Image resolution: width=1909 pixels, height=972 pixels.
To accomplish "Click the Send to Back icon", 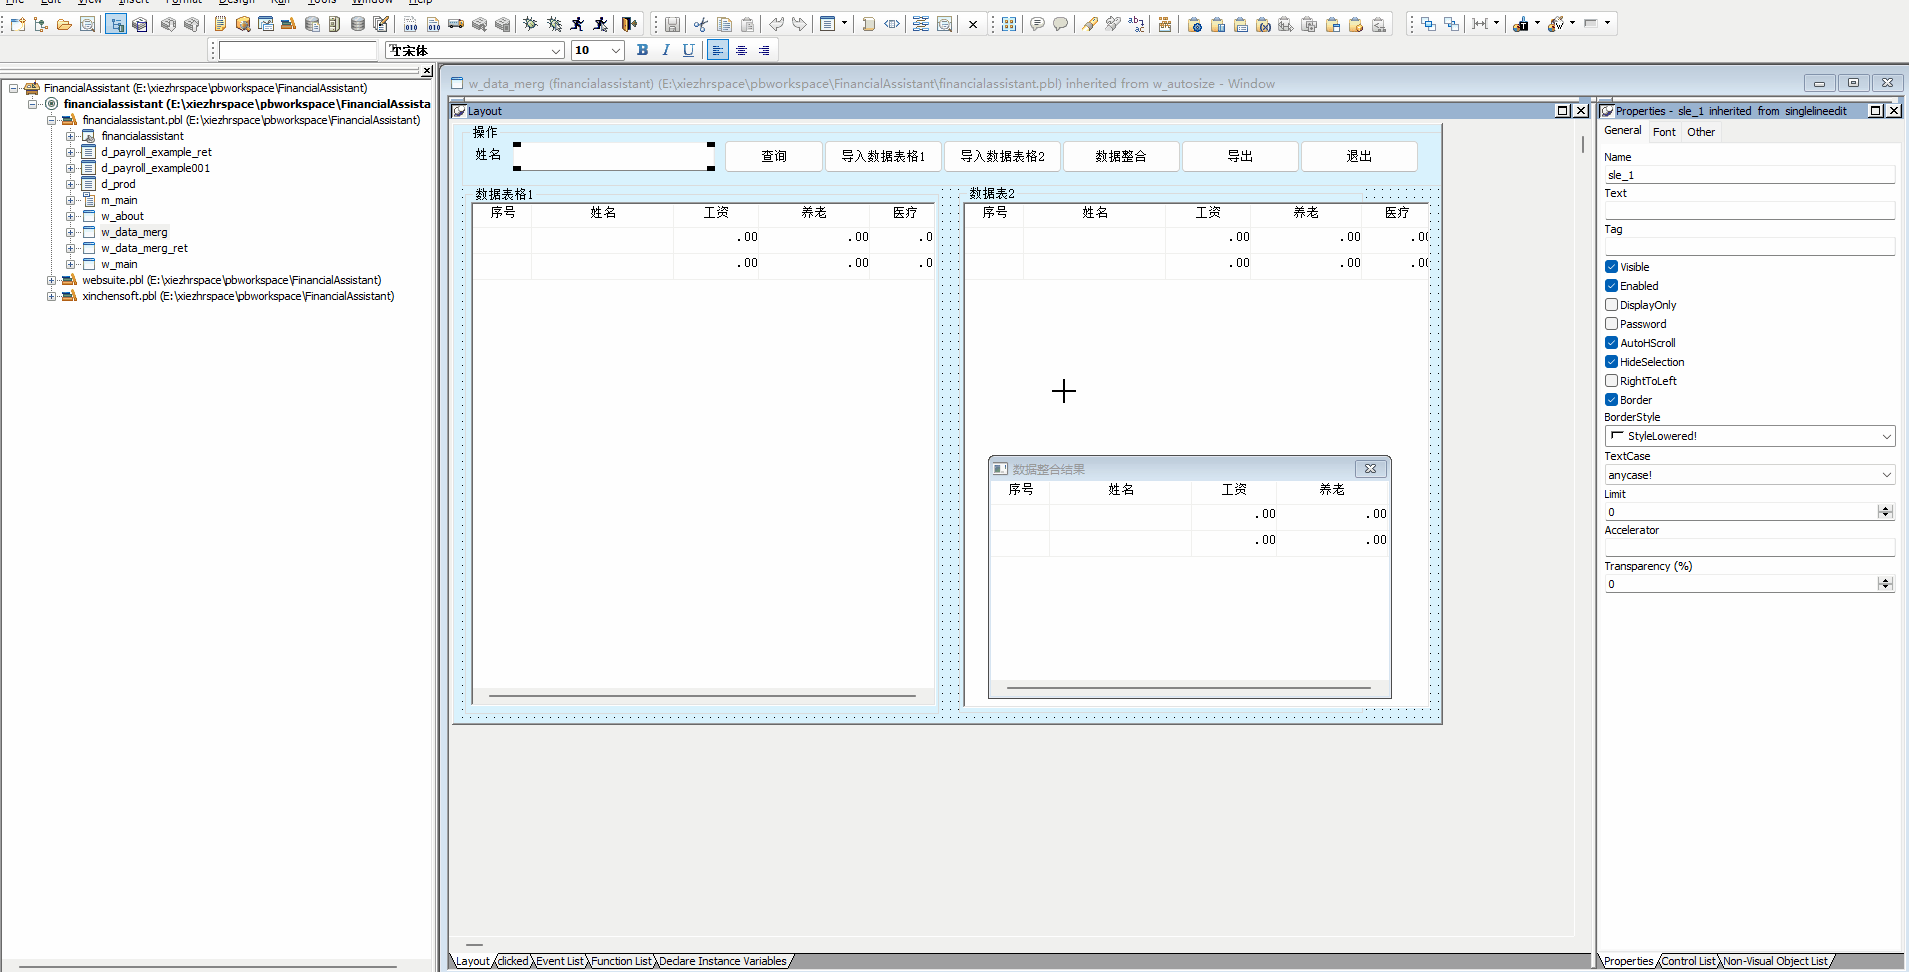I will click(x=1451, y=24).
